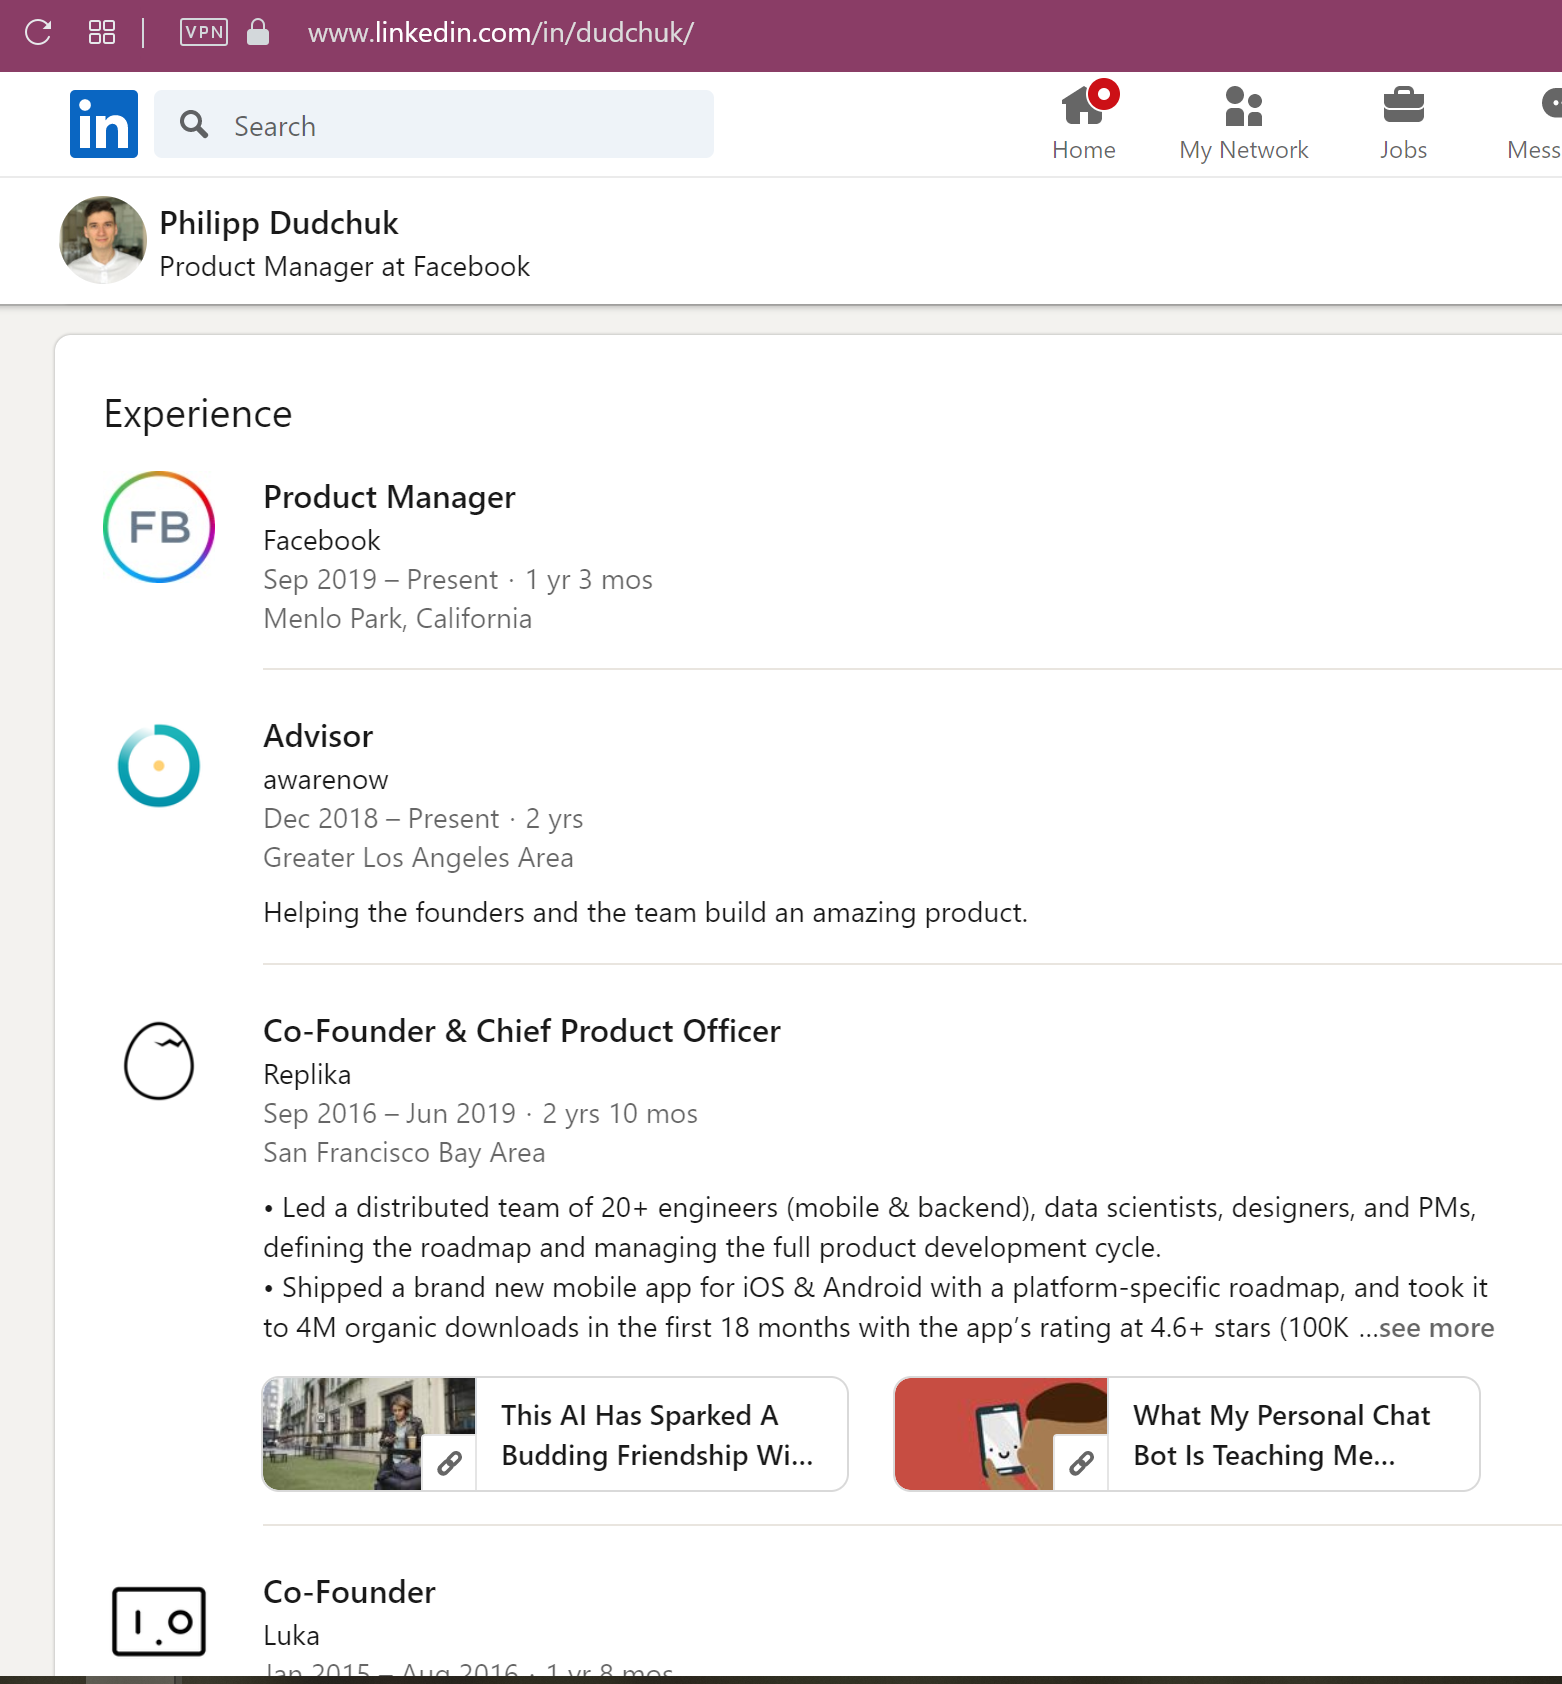Open the FB company logo

[x=159, y=527]
